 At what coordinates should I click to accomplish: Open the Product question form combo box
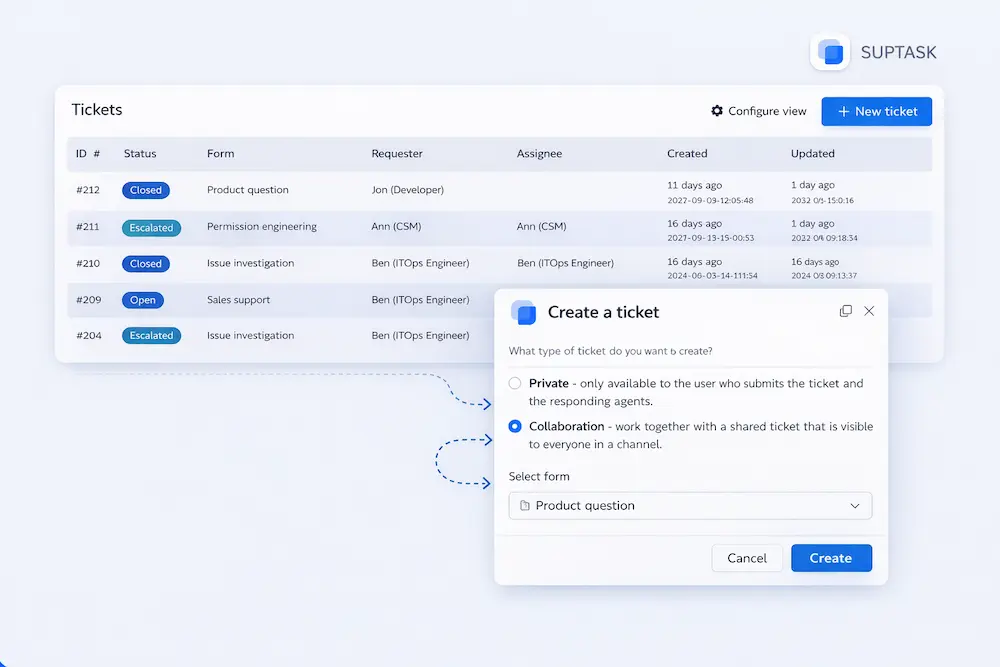(x=690, y=506)
